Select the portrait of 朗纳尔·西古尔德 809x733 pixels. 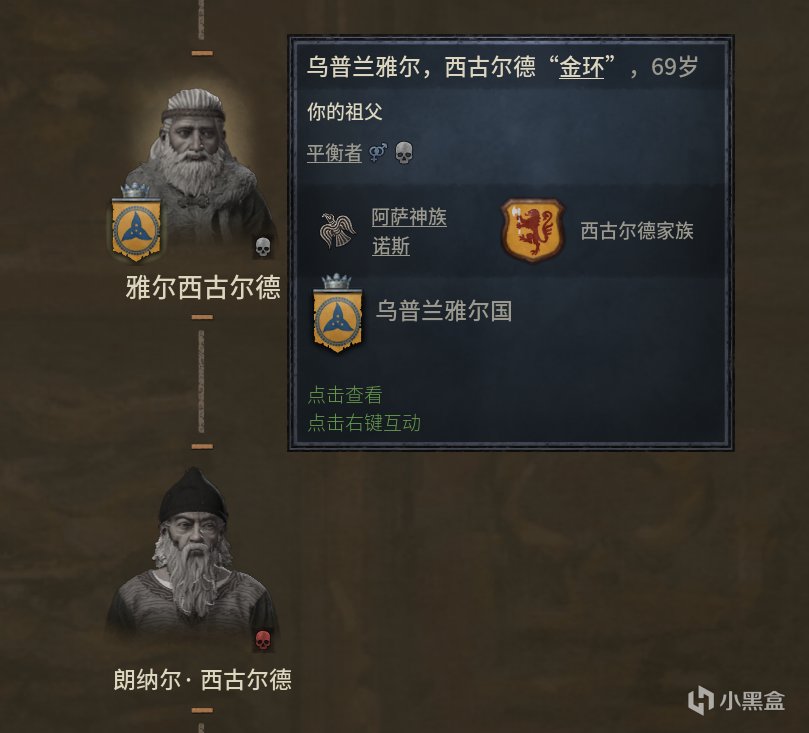(x=192, y=555)
